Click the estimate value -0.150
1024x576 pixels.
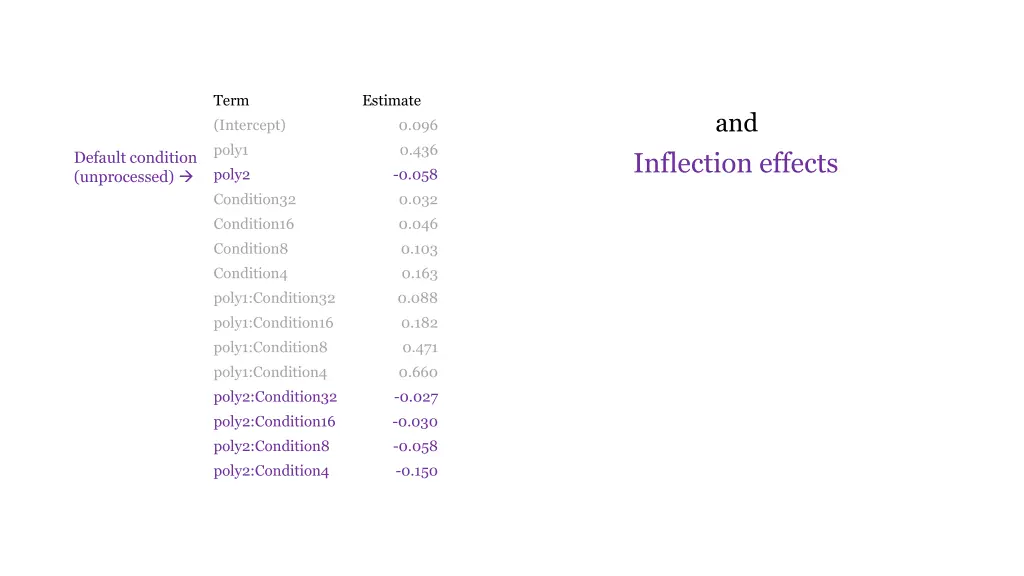coord(416,472)
